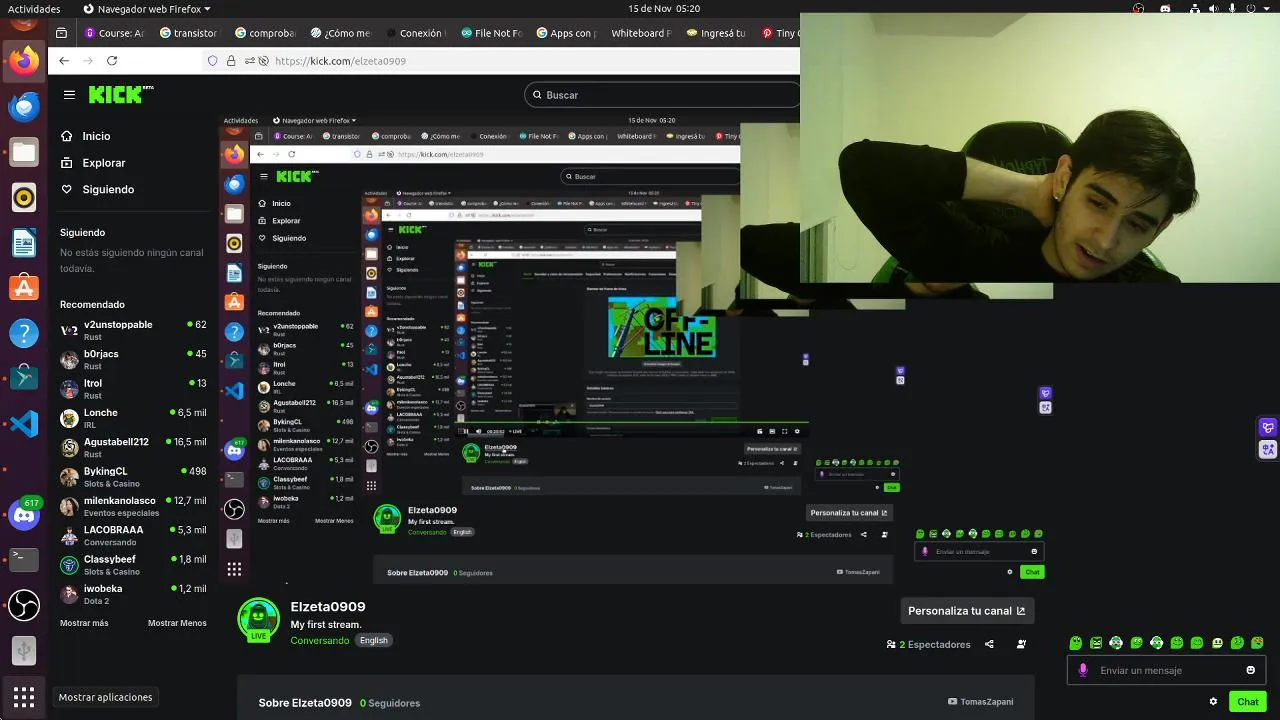This screenshot has height=720, width=1280.
Task: Launch Rhythmbox from the dock
Action: (24, 198)
